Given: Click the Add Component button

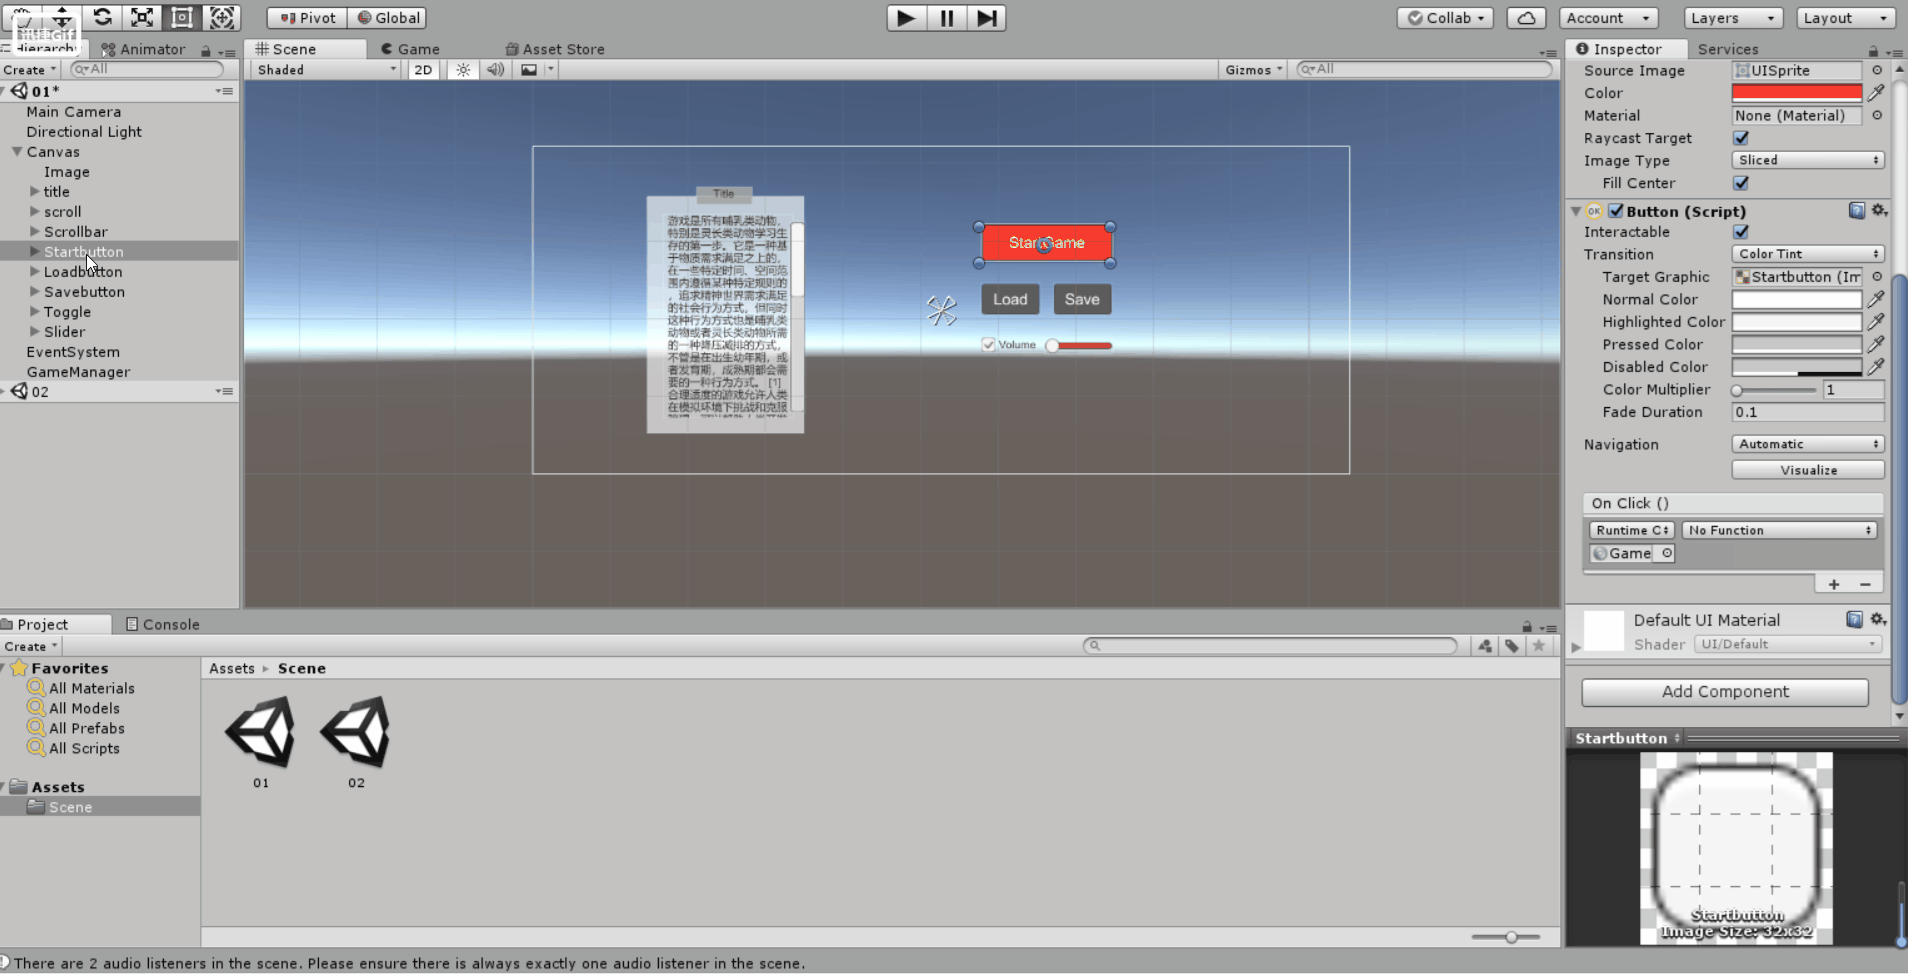Looking at the screenshot, I should pos(1725,692).
